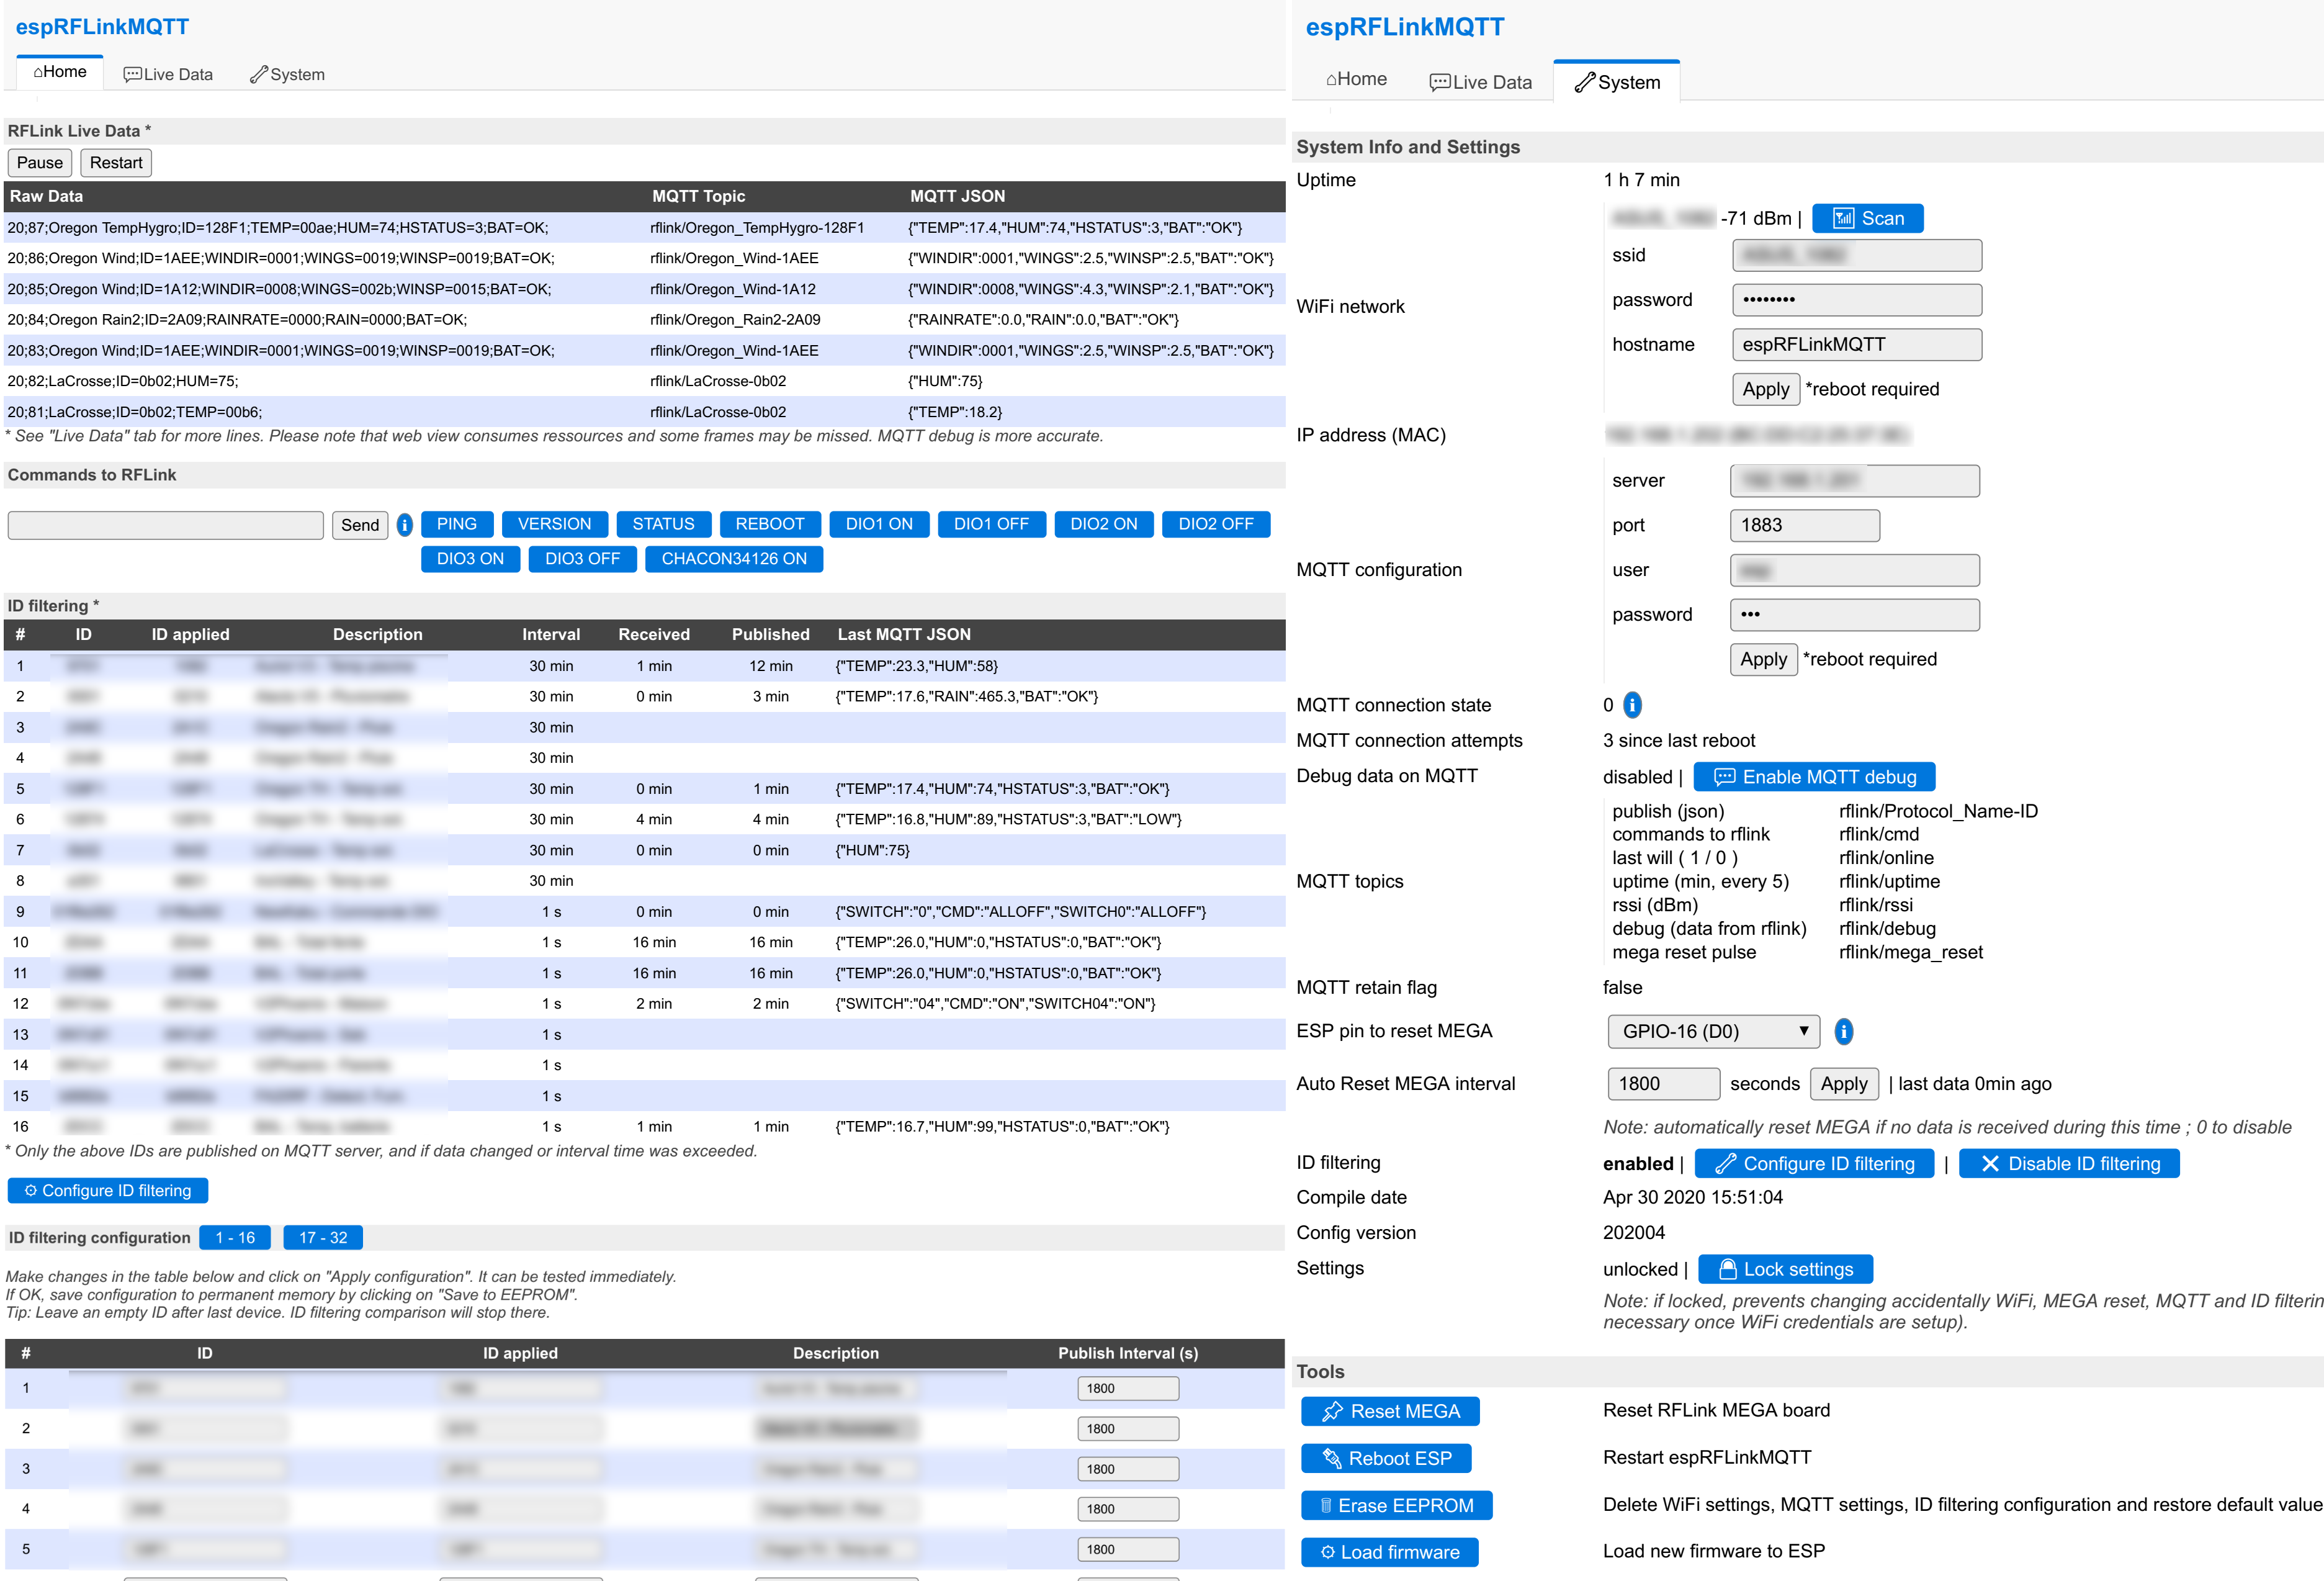Click the RFLink command input field
The width and height of the screenshot is (2324, 1581).
166,525
